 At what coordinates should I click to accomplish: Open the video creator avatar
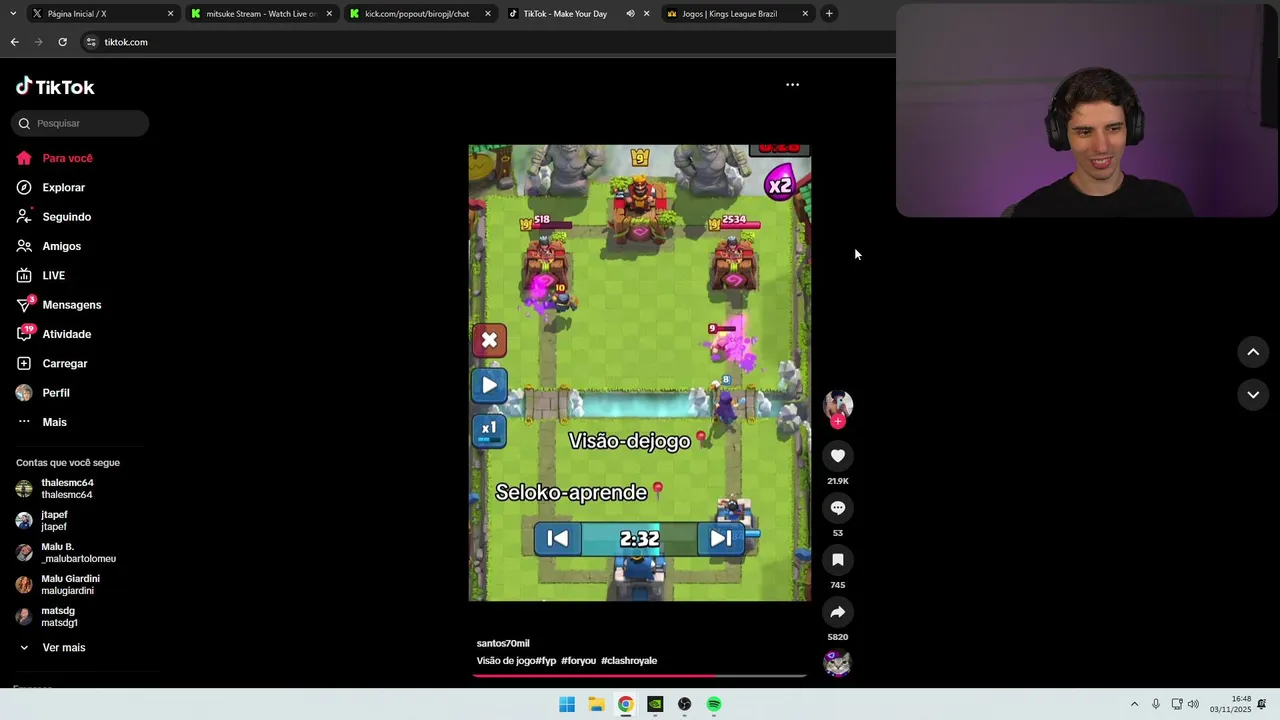tap(838, 404)
